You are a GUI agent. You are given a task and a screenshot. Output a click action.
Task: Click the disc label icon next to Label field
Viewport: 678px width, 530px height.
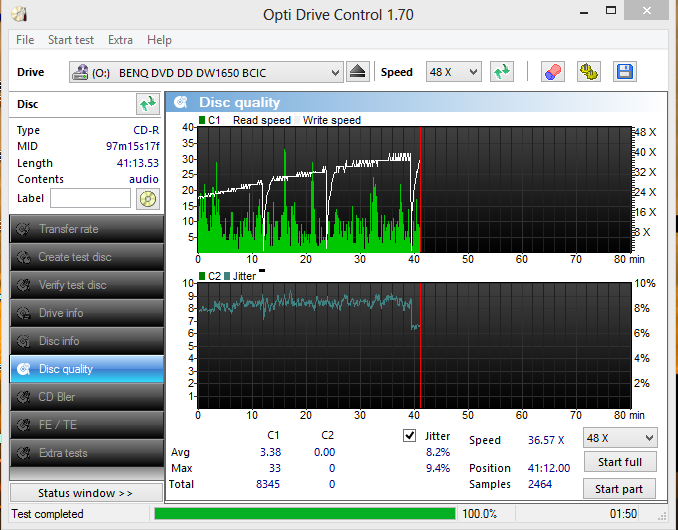point(148,199)
